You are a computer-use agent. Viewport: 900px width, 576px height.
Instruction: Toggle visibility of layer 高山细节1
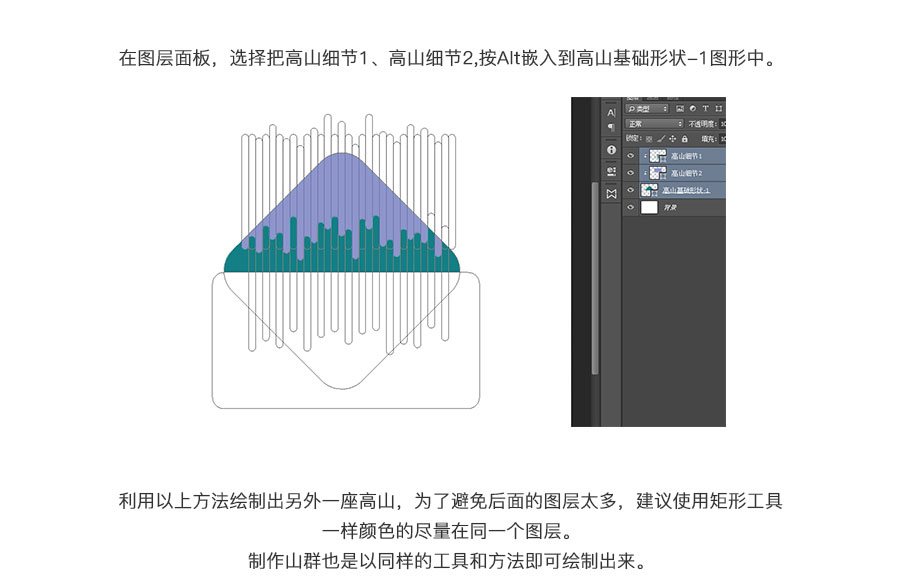pos(631,155)
